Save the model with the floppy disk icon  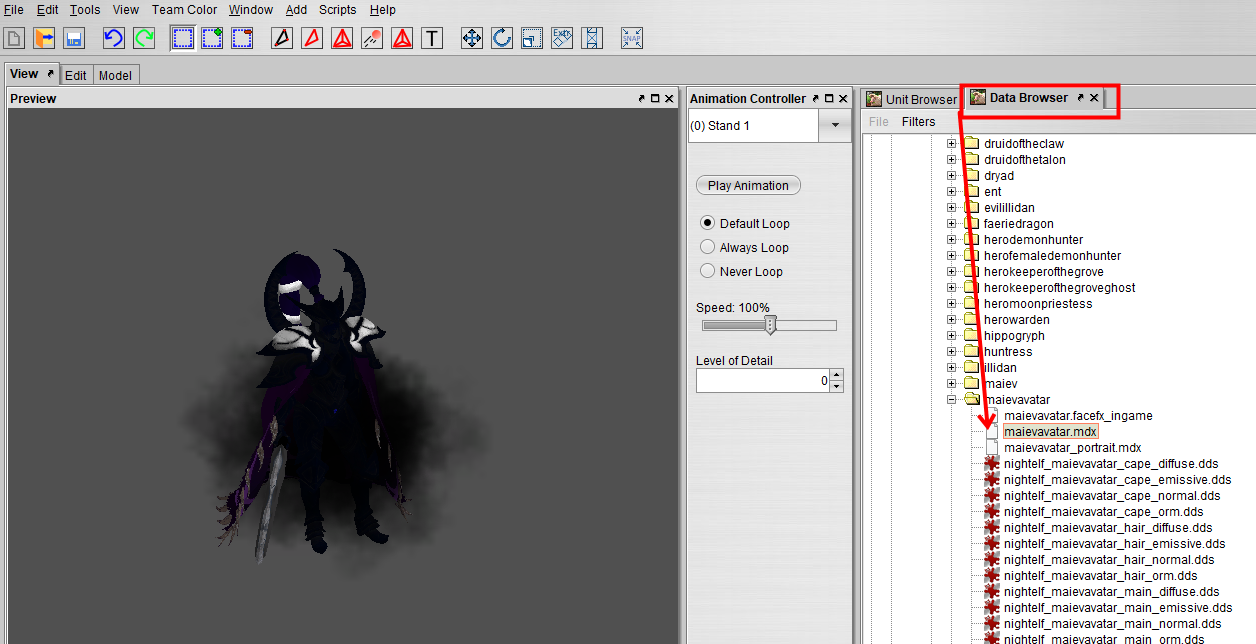click(74, 38)
